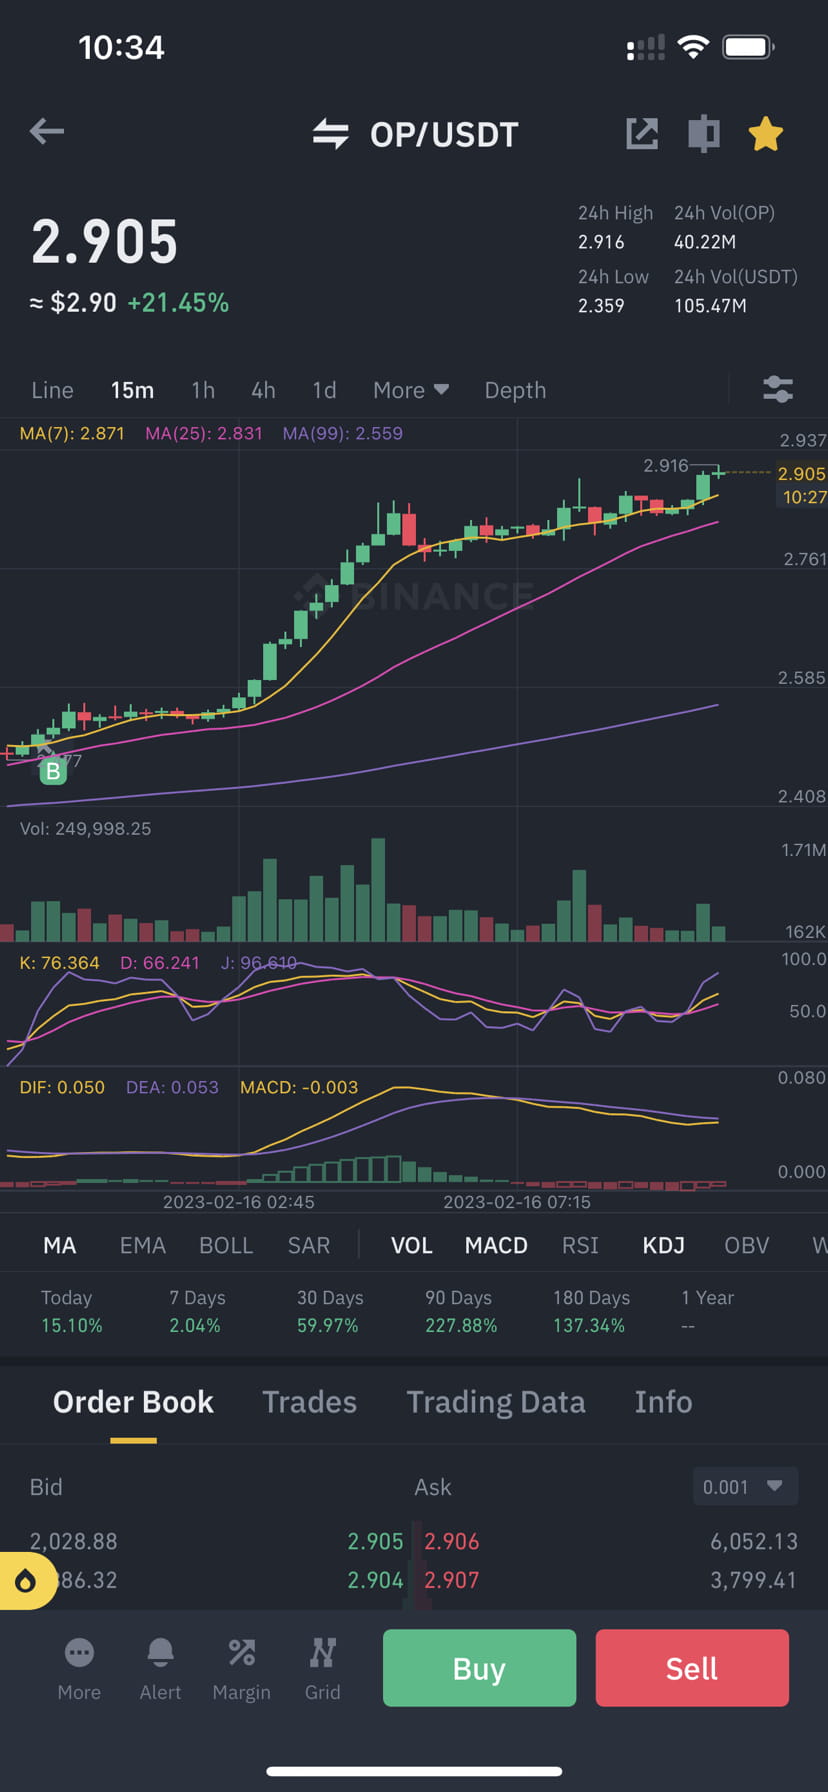828x1792 pixels.
Task: Tap the current price tag 2.905 on chart axis
Action: [x=802, y=474]
